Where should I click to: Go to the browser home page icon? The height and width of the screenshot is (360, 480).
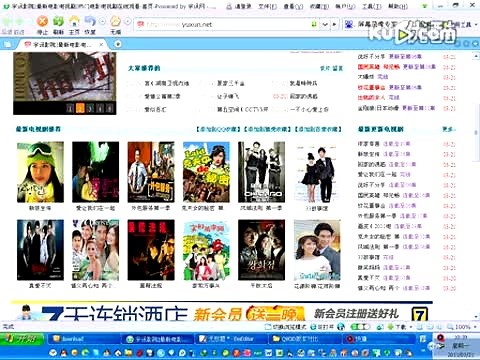(x=74, y=21)
